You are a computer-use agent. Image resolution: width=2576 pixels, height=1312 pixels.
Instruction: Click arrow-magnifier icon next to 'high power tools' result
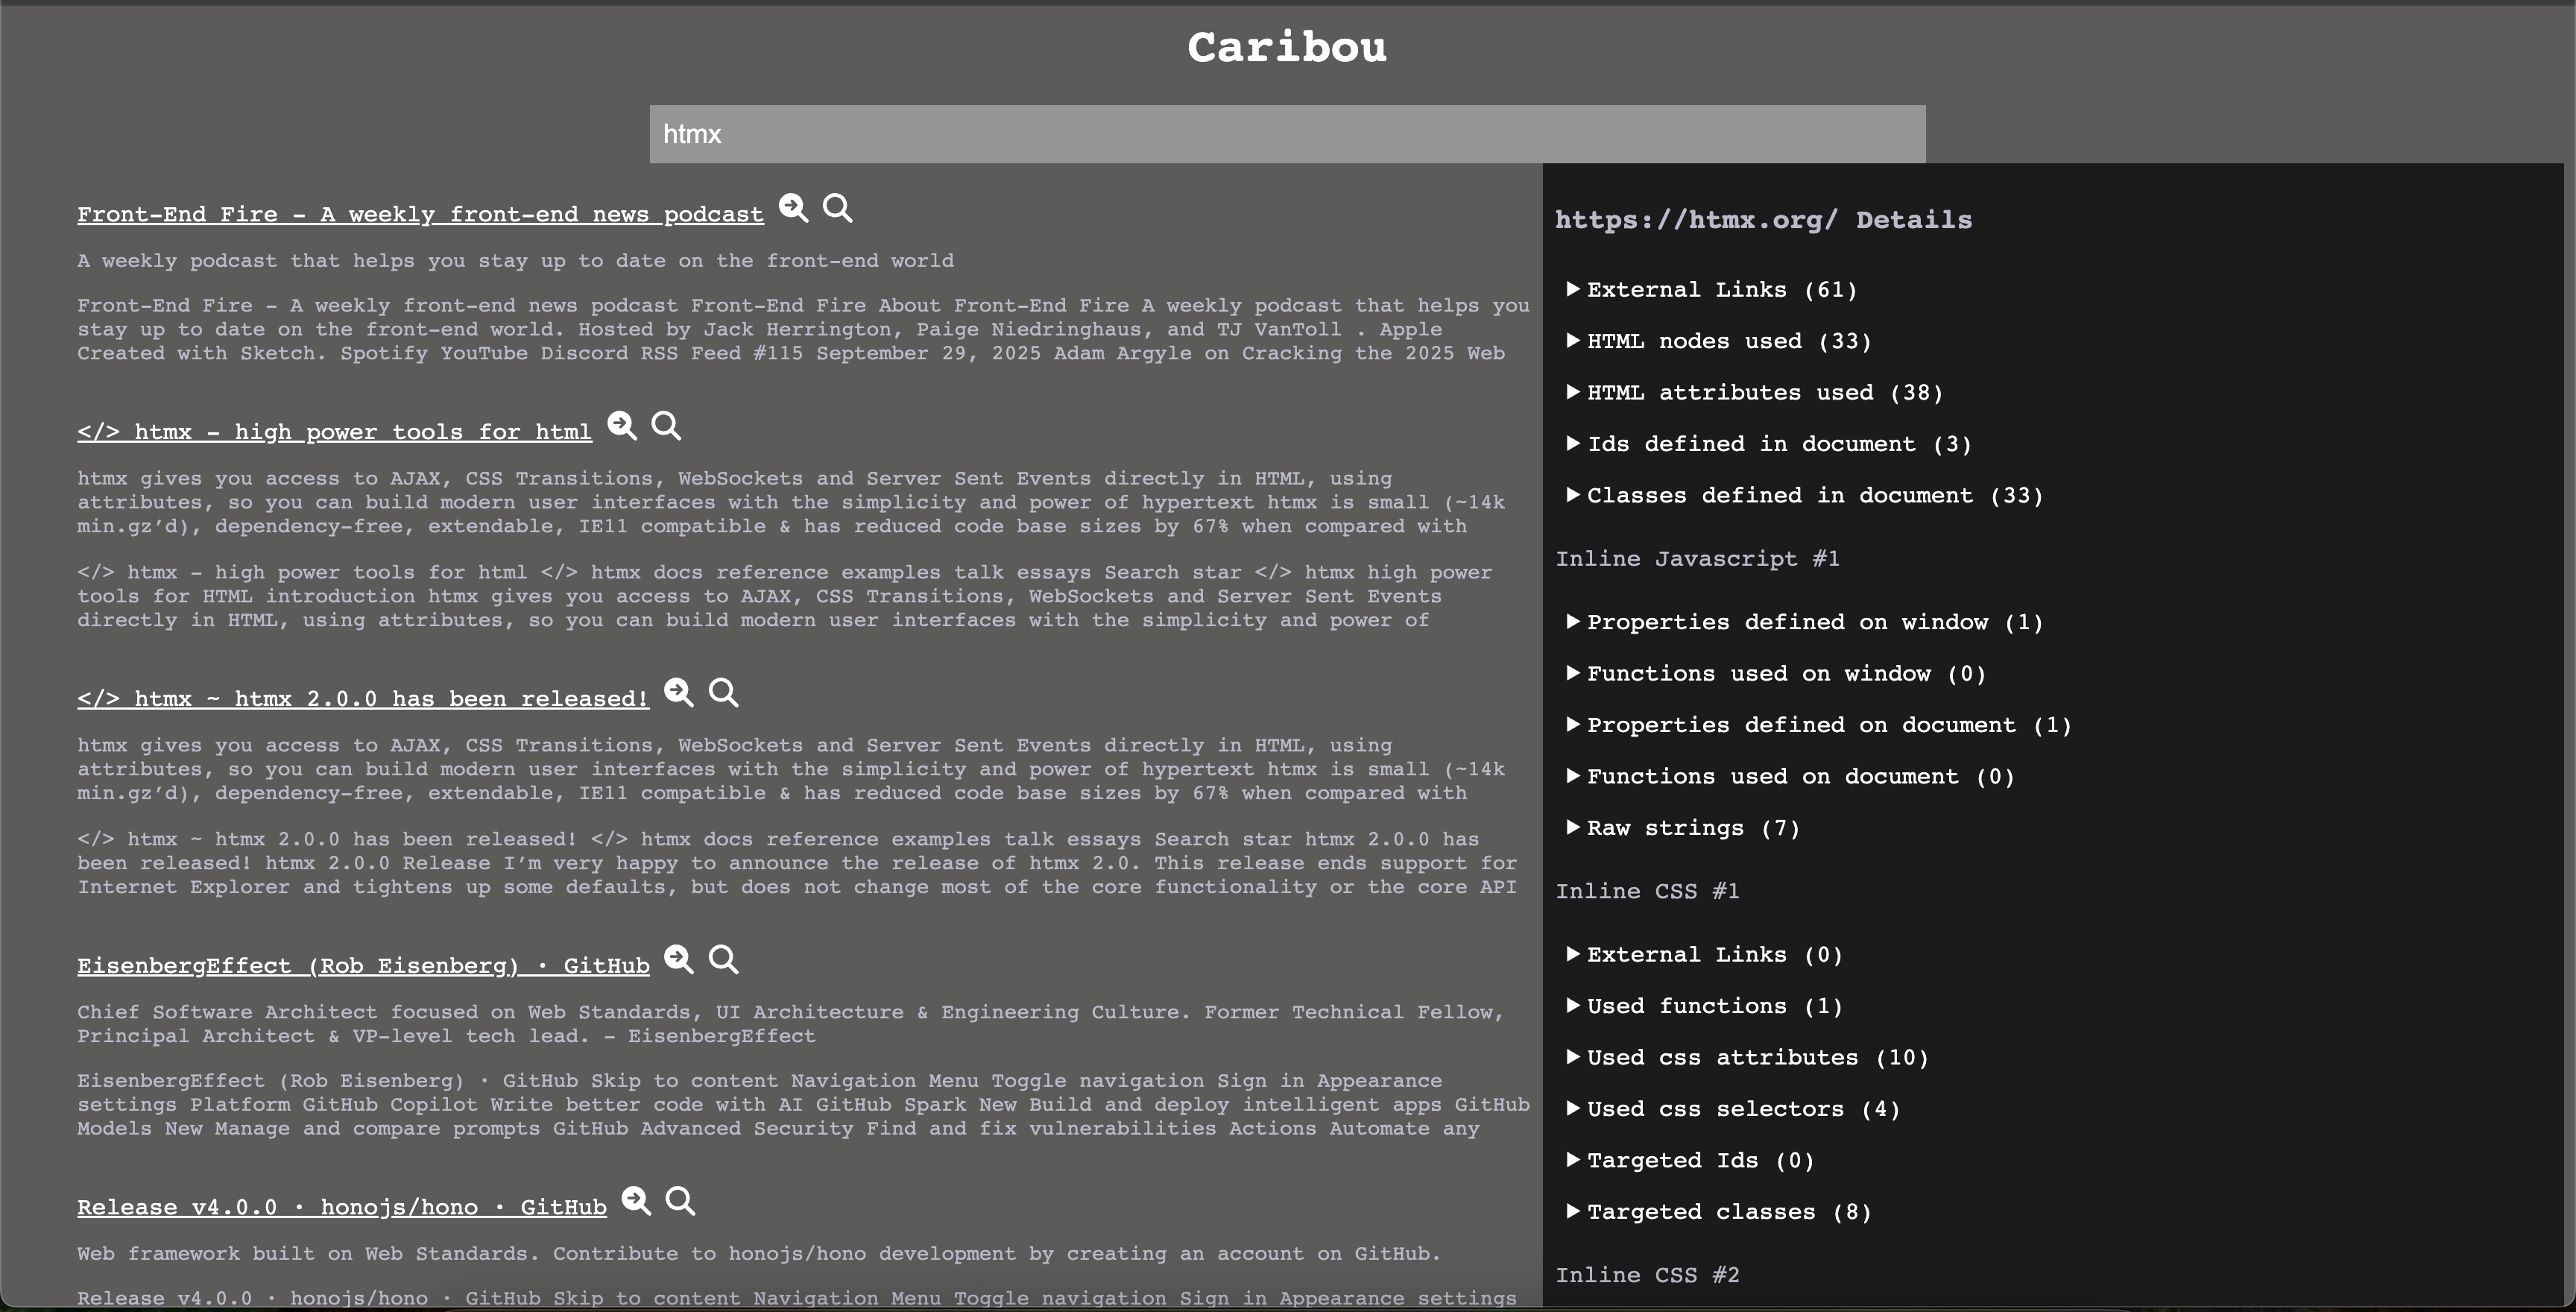coord(622,426)
